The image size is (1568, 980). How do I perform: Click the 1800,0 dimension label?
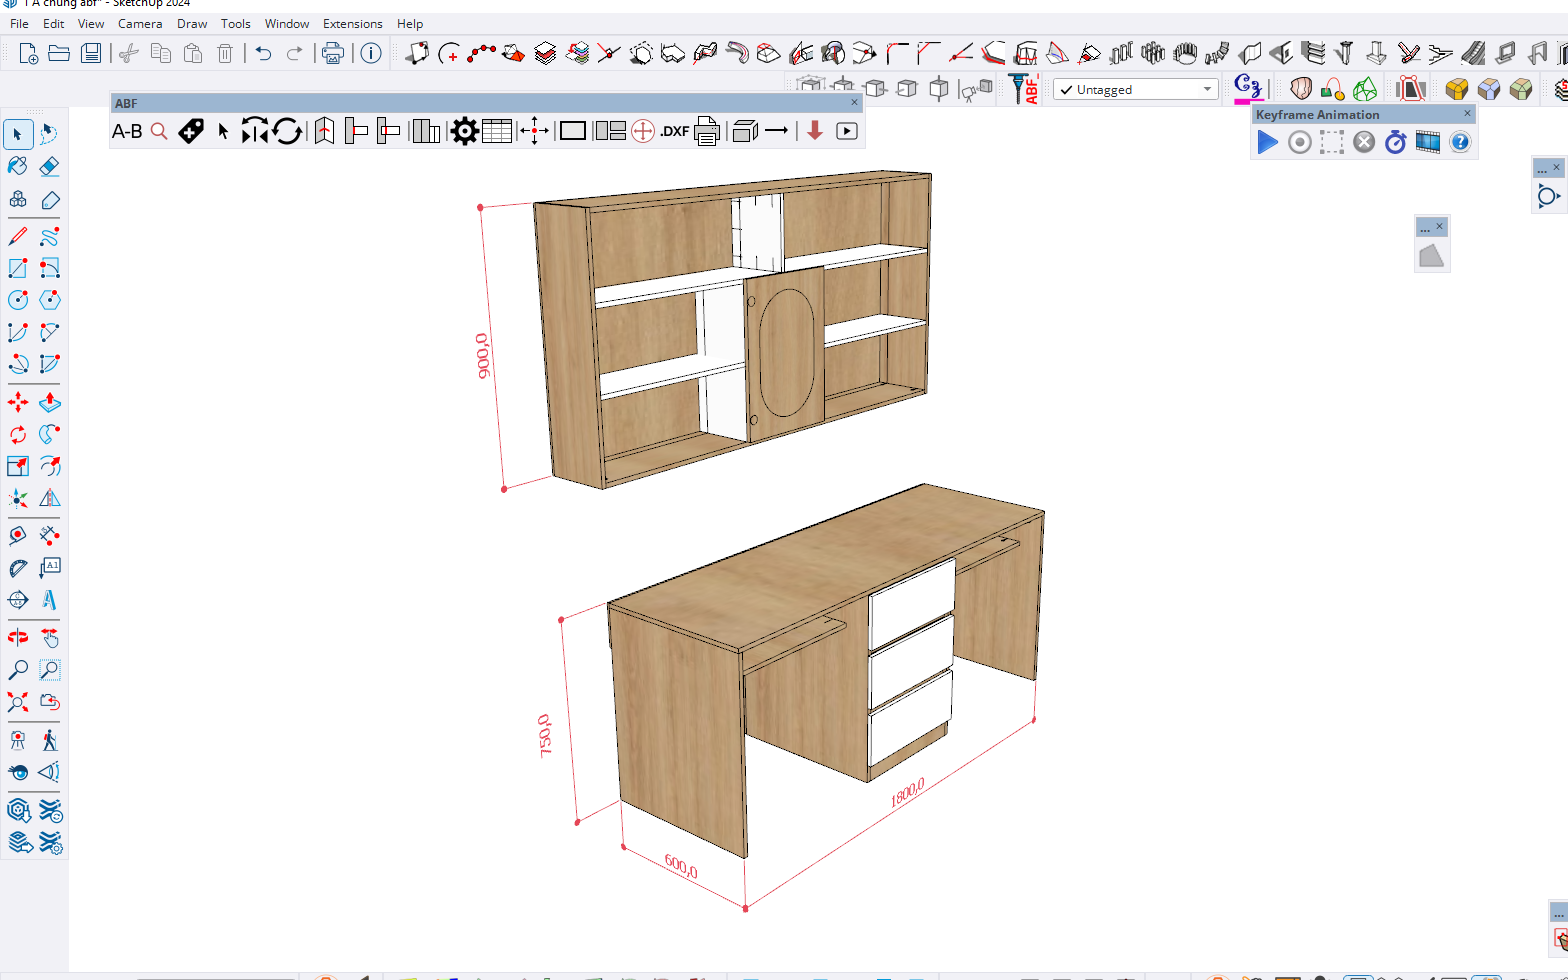click(x=907, y=792)
